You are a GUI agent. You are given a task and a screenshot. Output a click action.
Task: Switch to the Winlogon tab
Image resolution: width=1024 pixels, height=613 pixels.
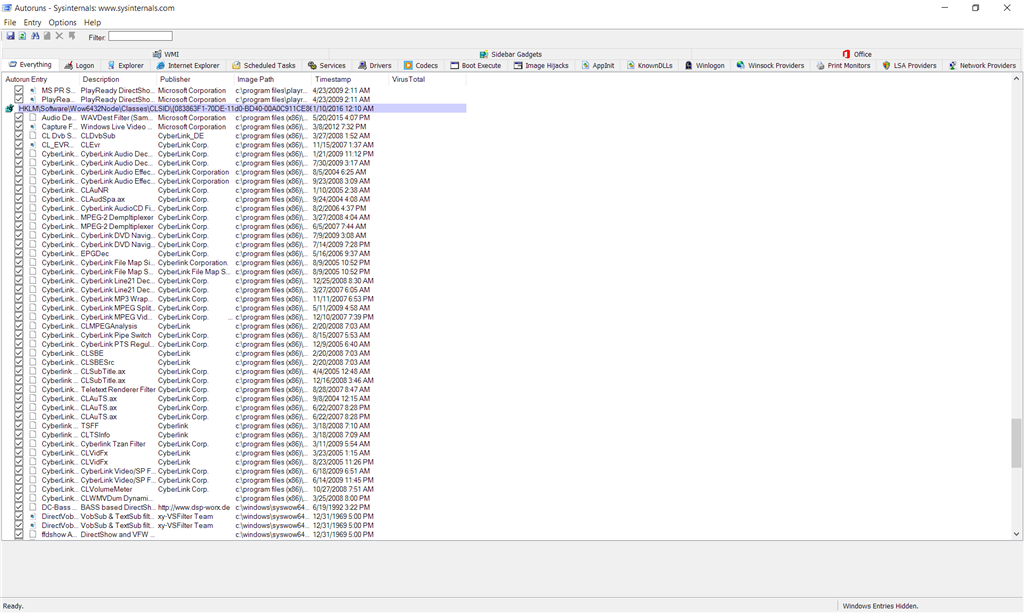pos(705,65)
